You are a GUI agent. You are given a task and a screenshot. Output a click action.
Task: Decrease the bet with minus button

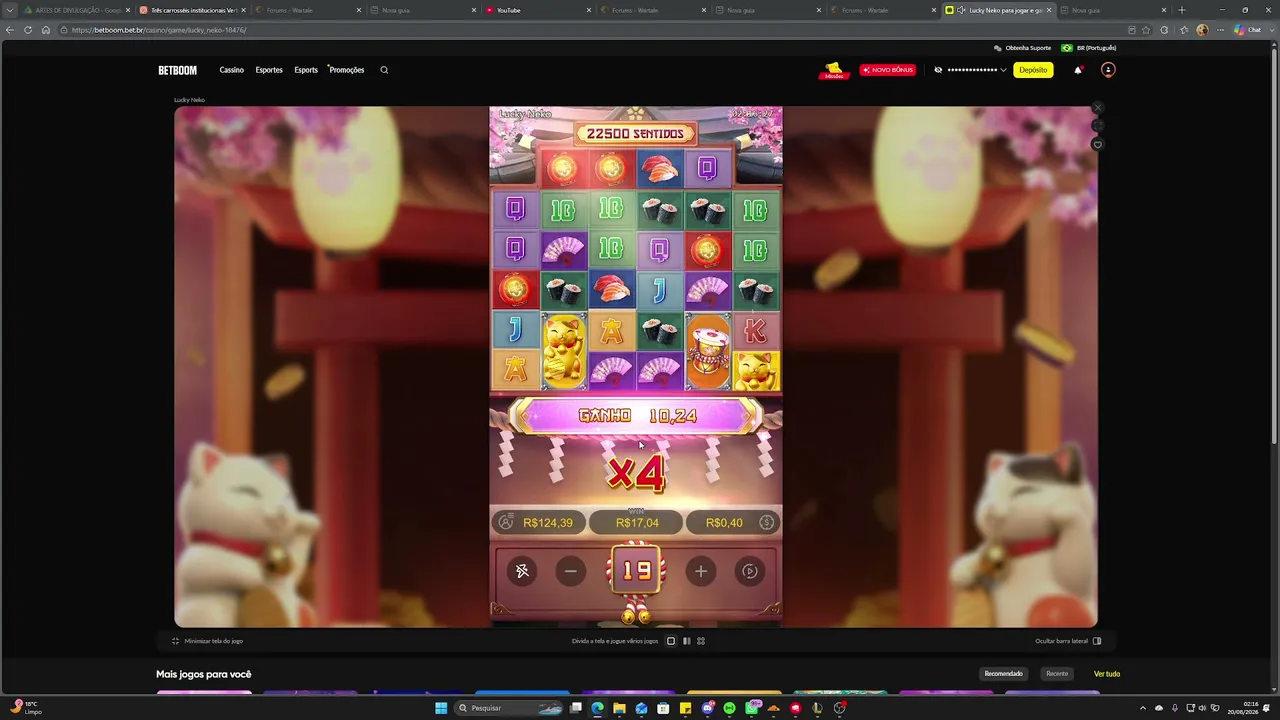pyautogui.click(x=571, y=571)
